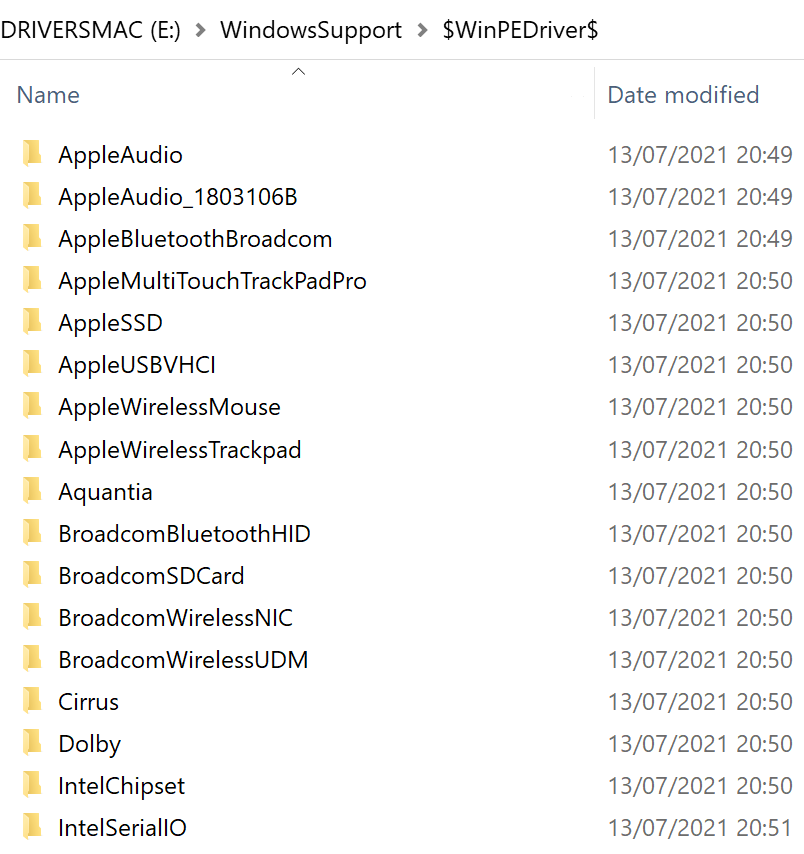Select the AppleUSBVHCI folder name

click(x=137, y=365)
